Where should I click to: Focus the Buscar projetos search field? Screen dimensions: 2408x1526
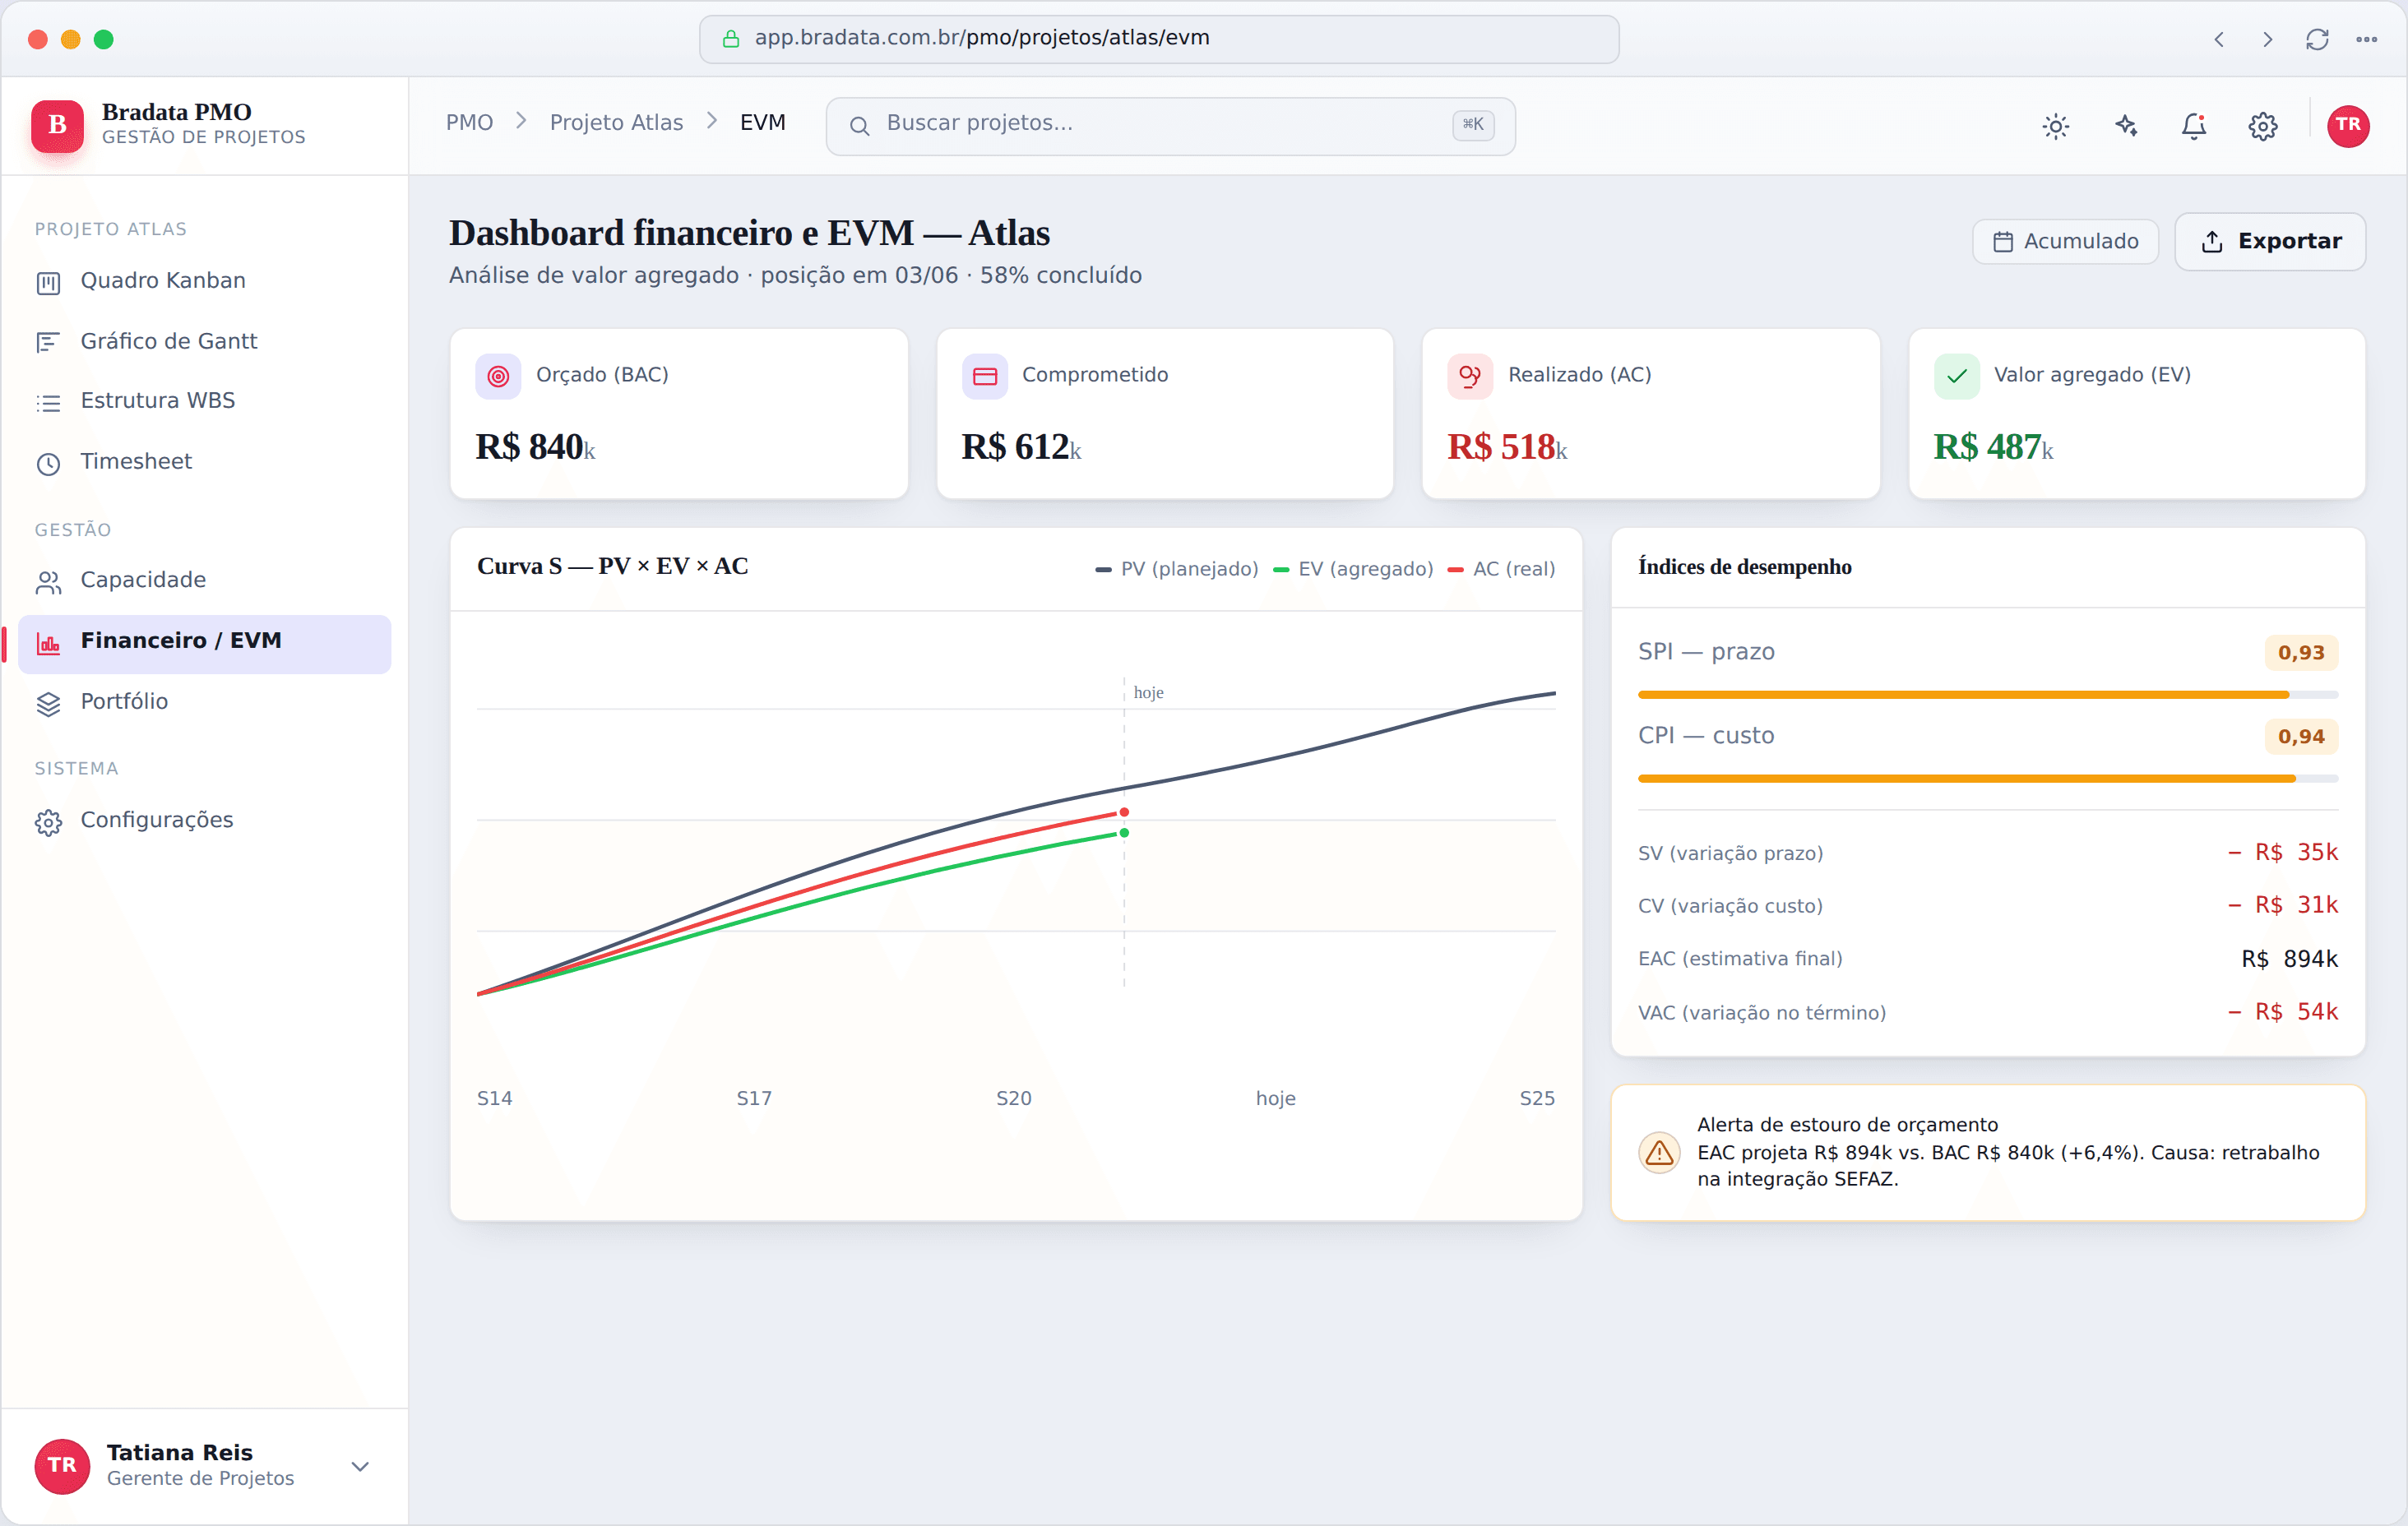[x=1170, y=126]
